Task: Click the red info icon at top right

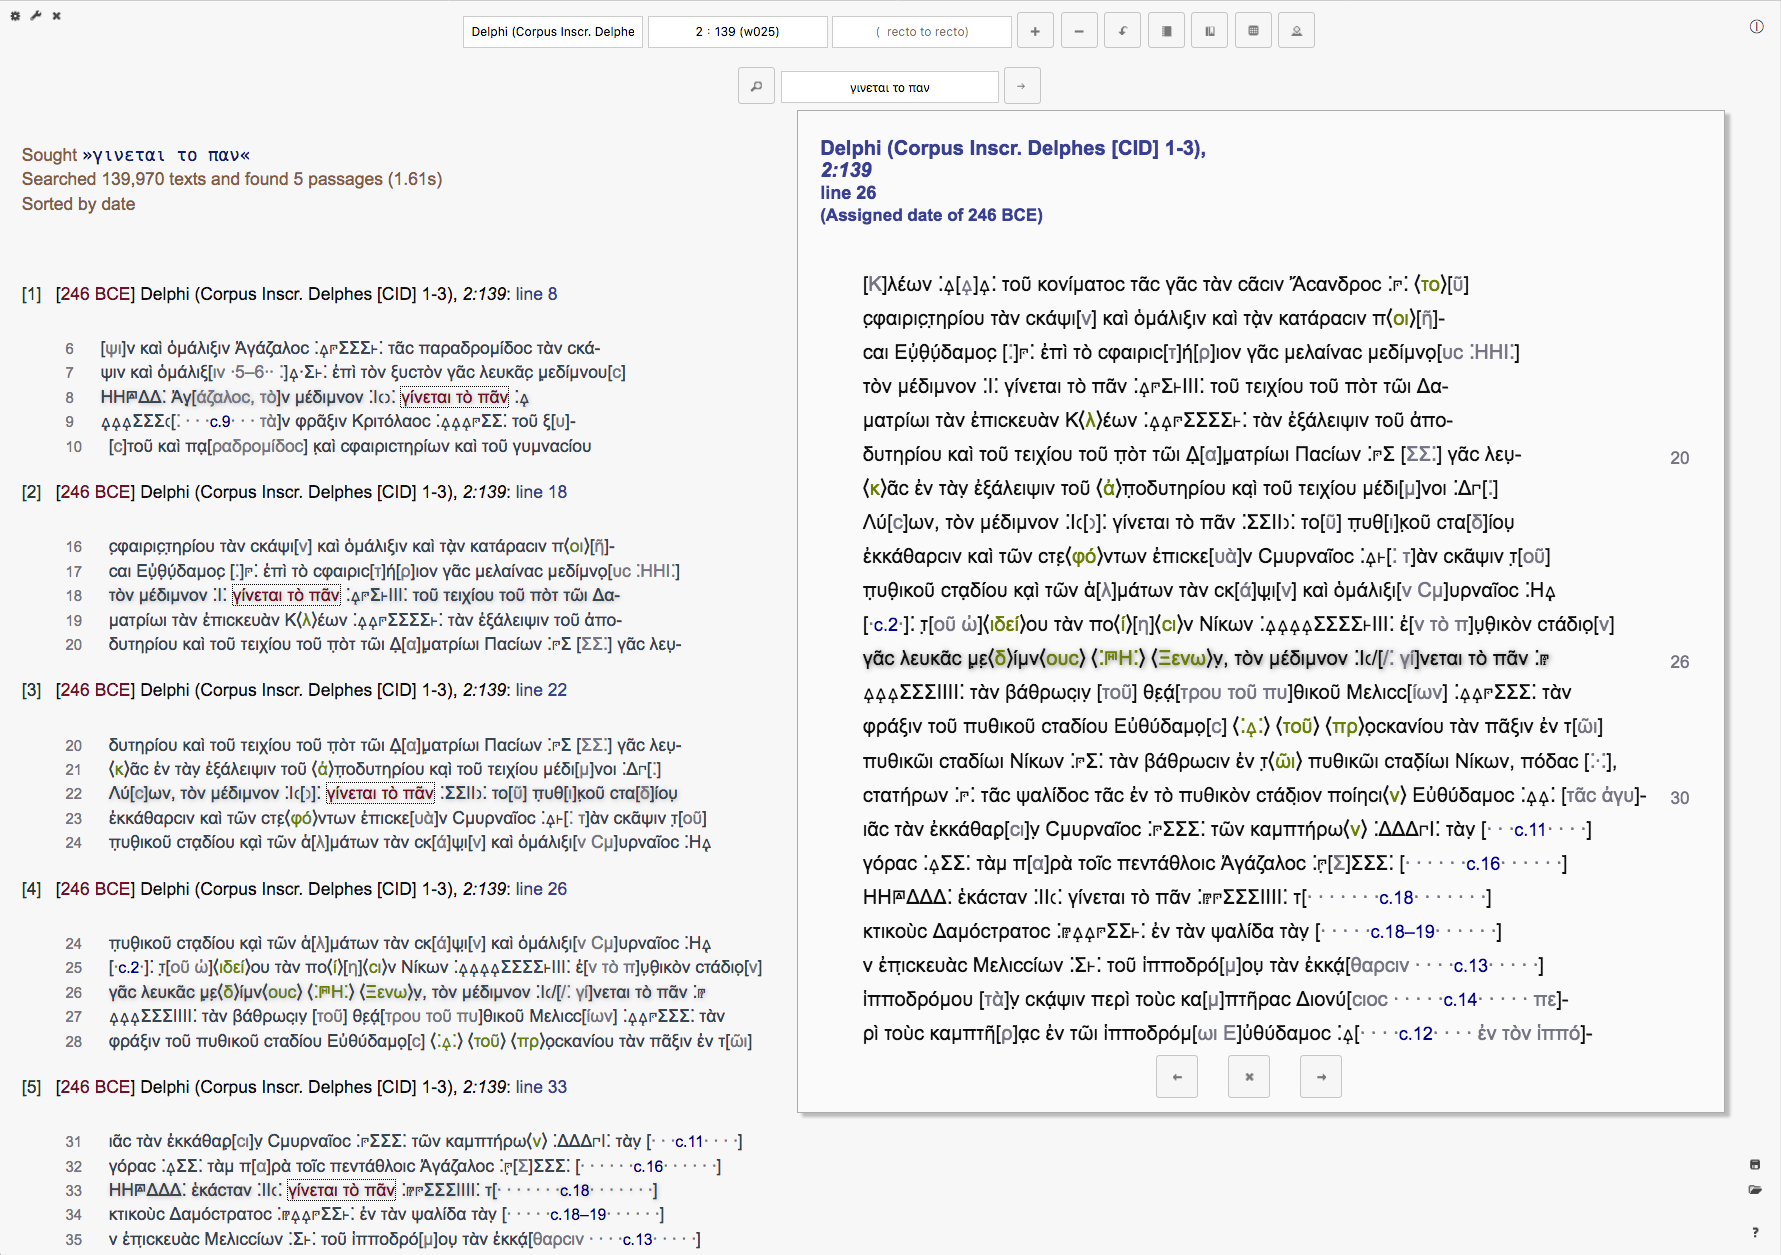Action: [x=1756, y=27]
